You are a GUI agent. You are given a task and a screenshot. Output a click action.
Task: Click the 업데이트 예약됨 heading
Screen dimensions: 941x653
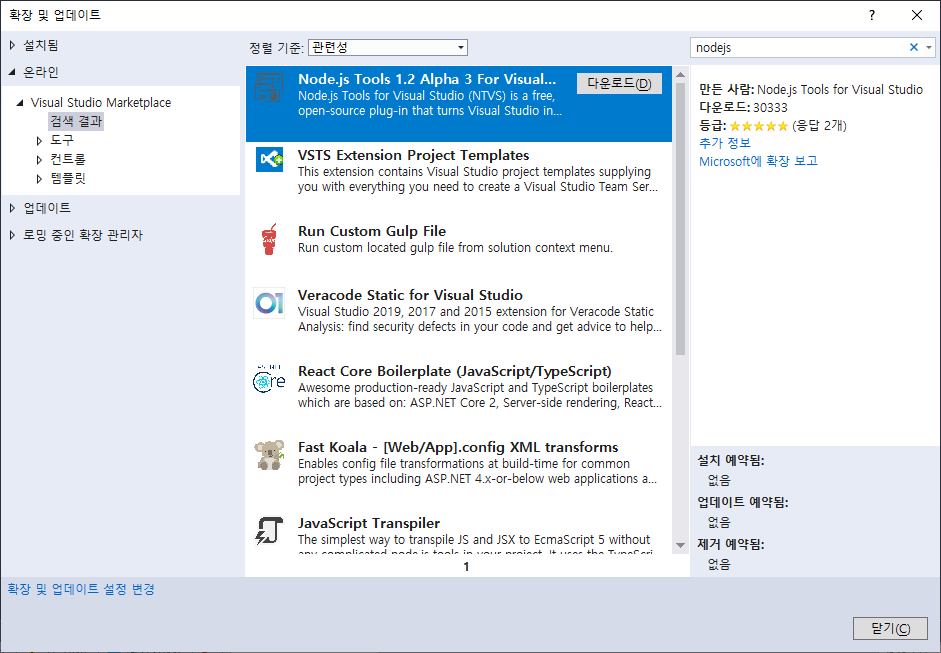[x=743, y=502]
